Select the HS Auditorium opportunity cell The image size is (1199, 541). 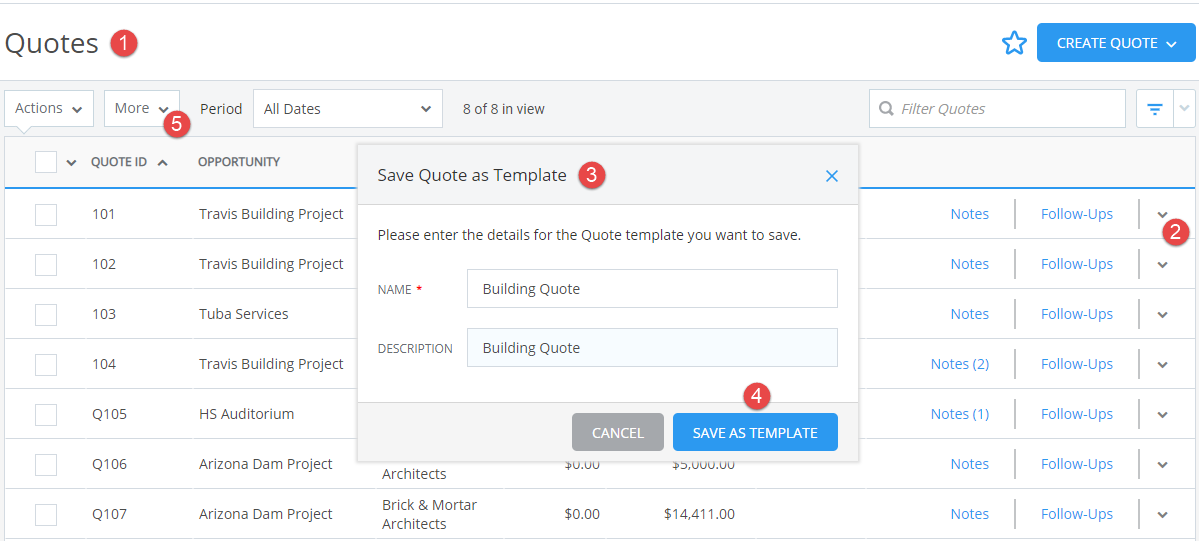[x=246, y=414]
